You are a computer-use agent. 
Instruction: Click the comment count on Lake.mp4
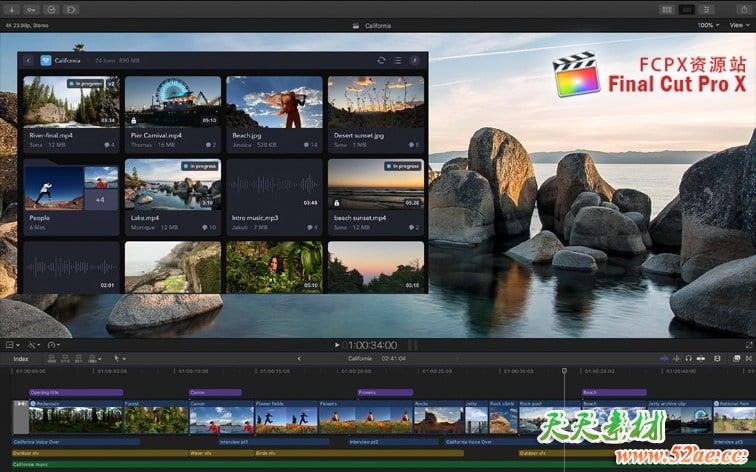[210, 227]
